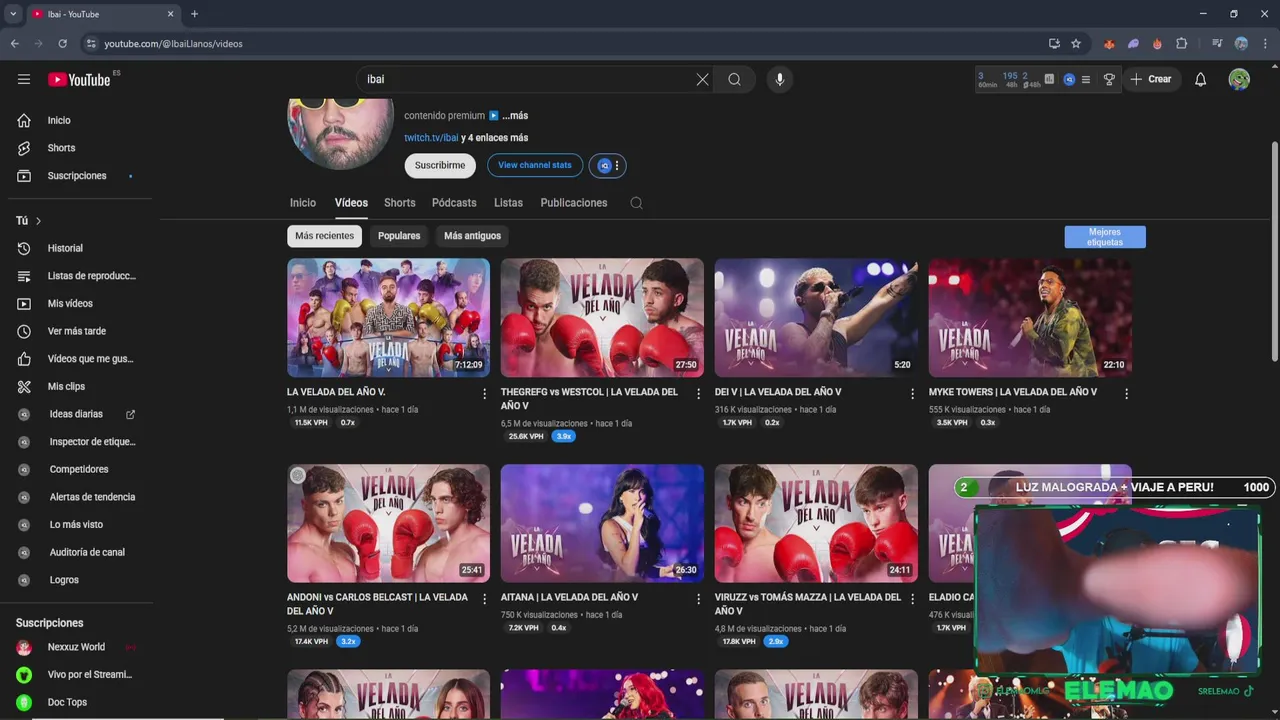Reload the page
Viewport: 1280px width, 720px height.
coord(62,44)
